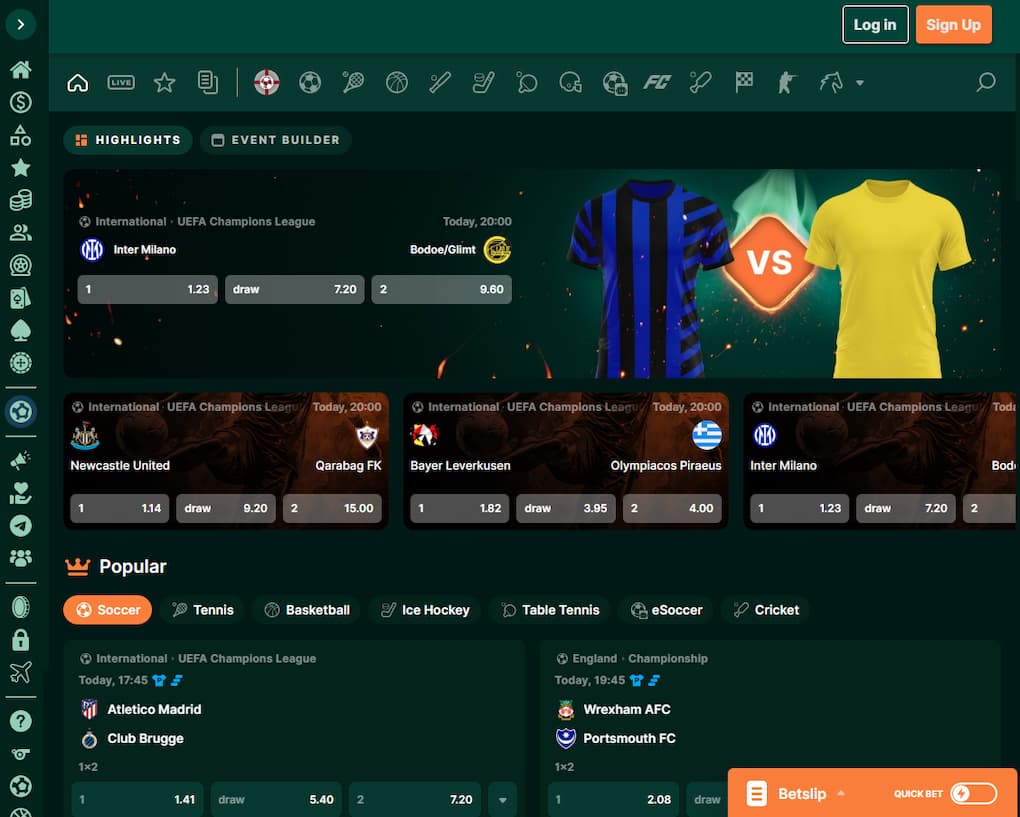Viewport: 1020px width, 817px height.
Task: Switch to the Event Builder tab
Action: (276, 140)
